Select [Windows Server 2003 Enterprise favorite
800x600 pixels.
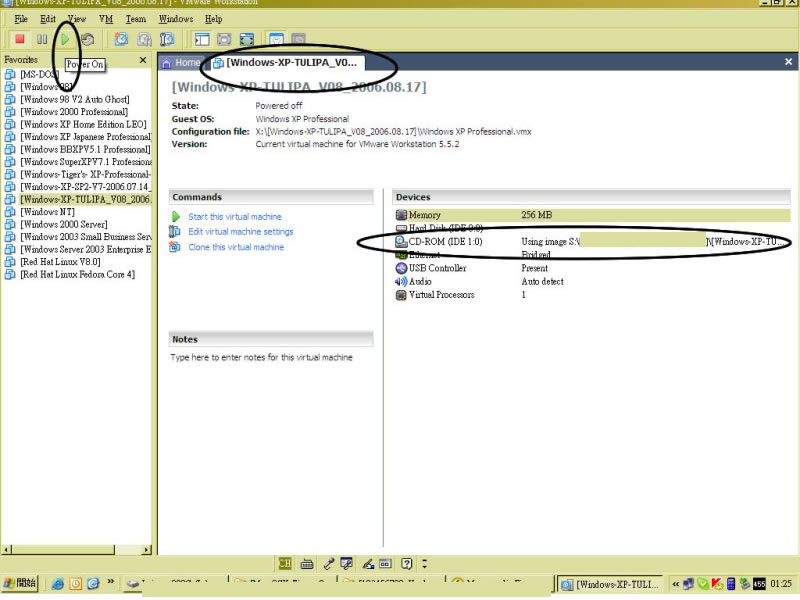pos(85,249)
